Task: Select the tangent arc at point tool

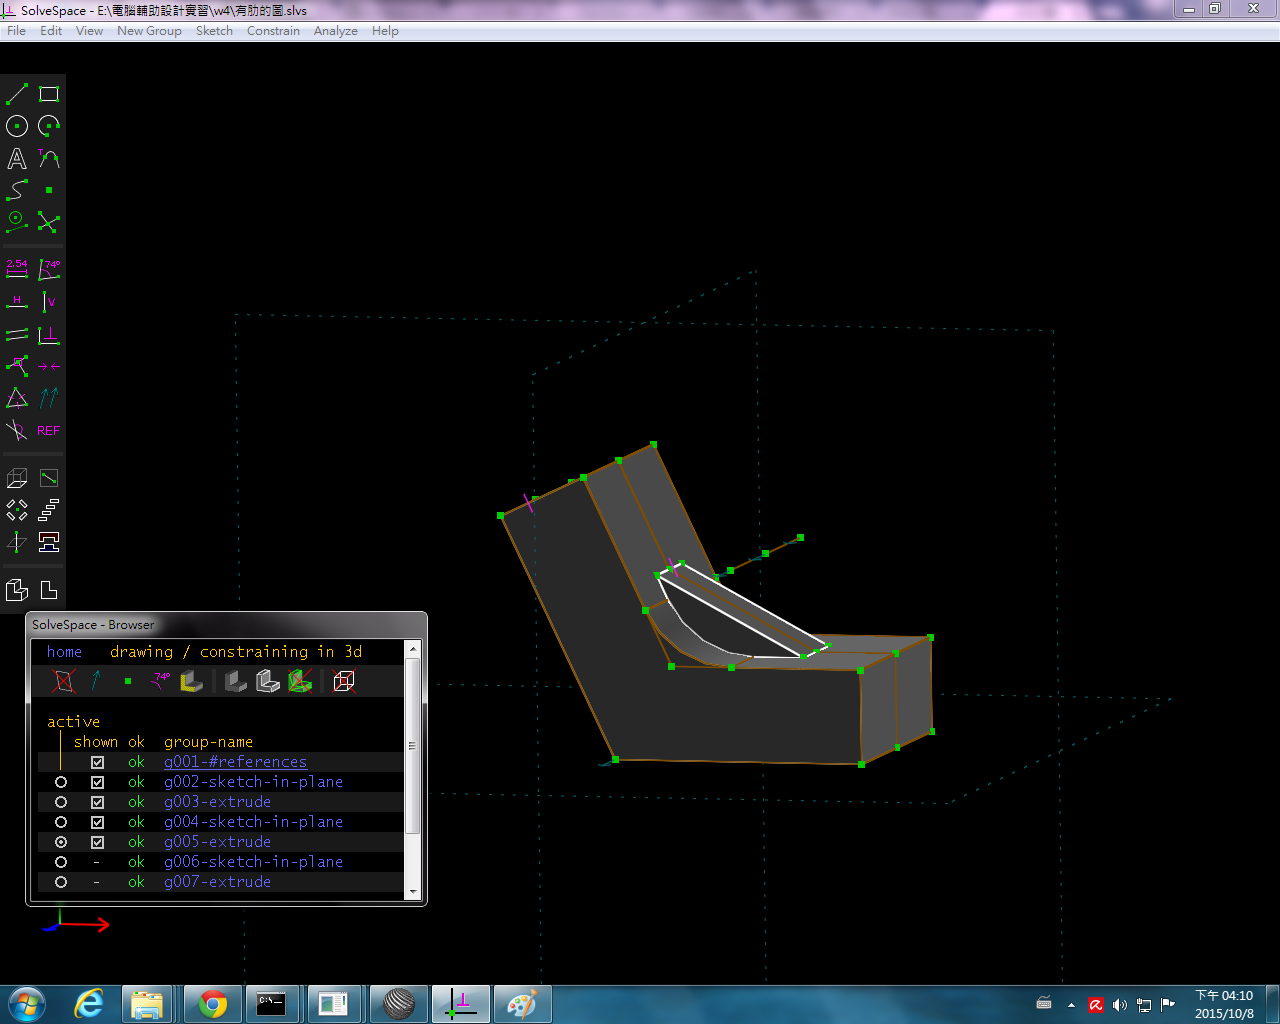Action: [49, 158]
